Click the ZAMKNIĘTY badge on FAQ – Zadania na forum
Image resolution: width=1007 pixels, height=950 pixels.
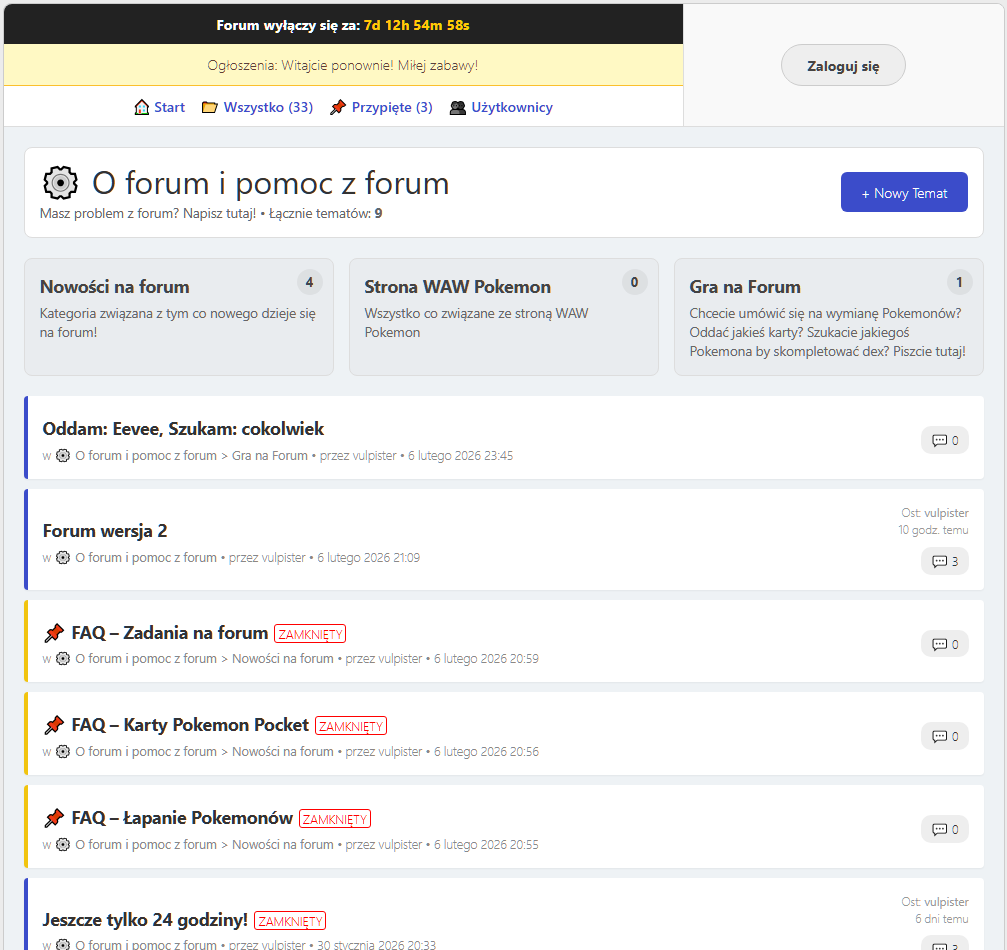pos(310,632)
